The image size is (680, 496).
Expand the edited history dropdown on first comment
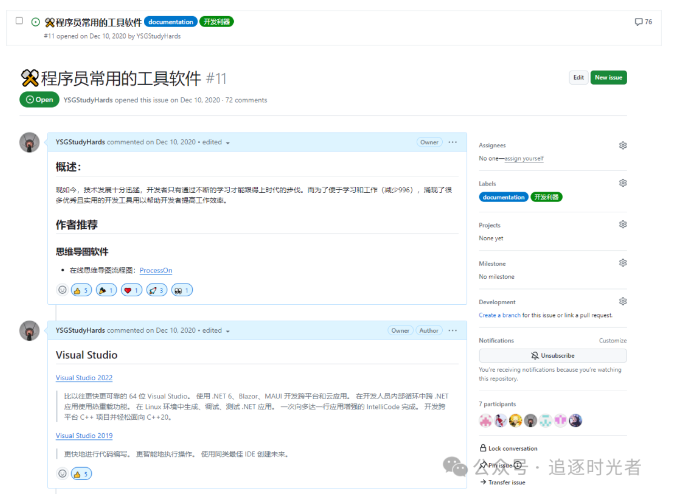[x=216, y=142]
